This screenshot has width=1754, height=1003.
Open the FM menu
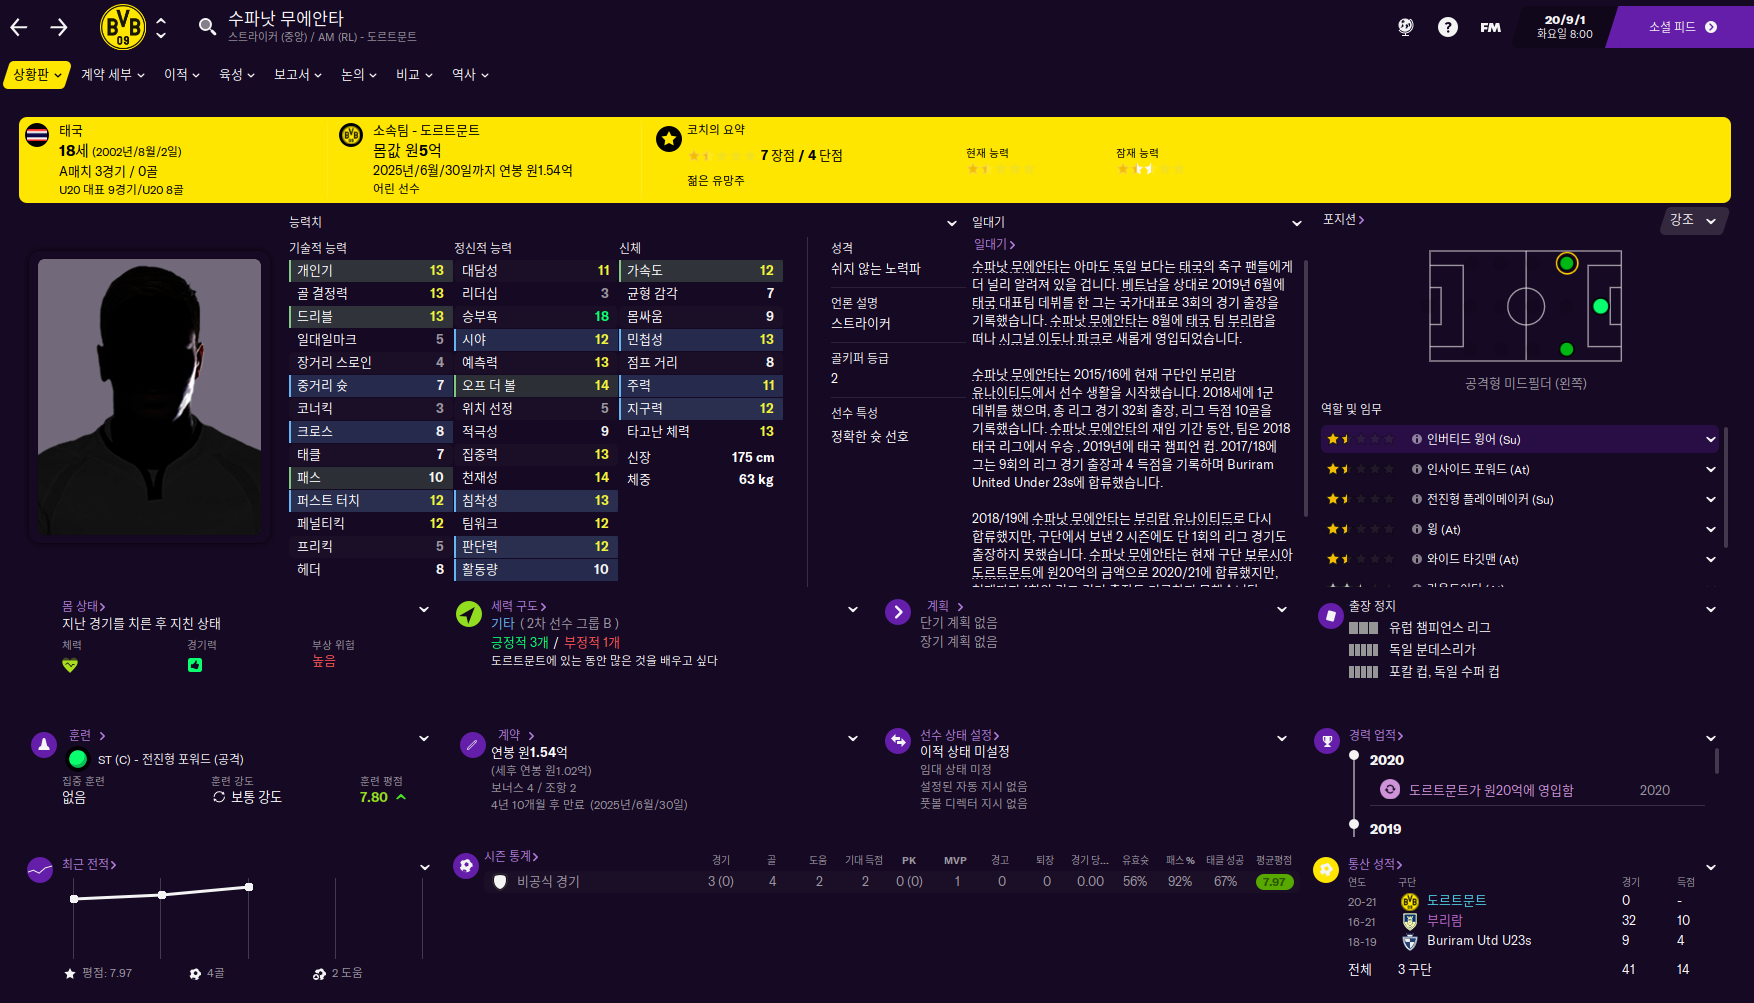(1490, 27)
